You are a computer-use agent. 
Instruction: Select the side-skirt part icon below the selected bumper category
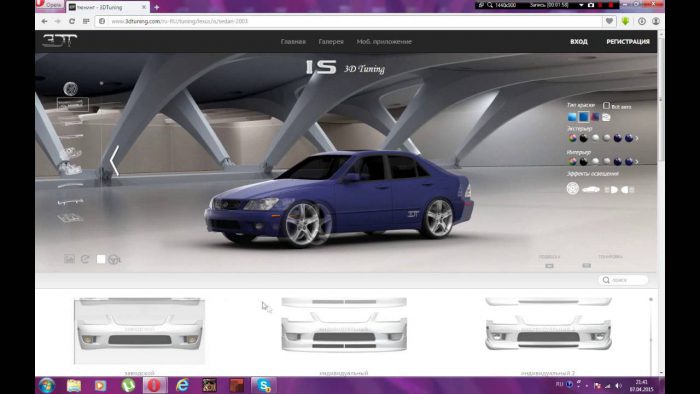[71, 122]
